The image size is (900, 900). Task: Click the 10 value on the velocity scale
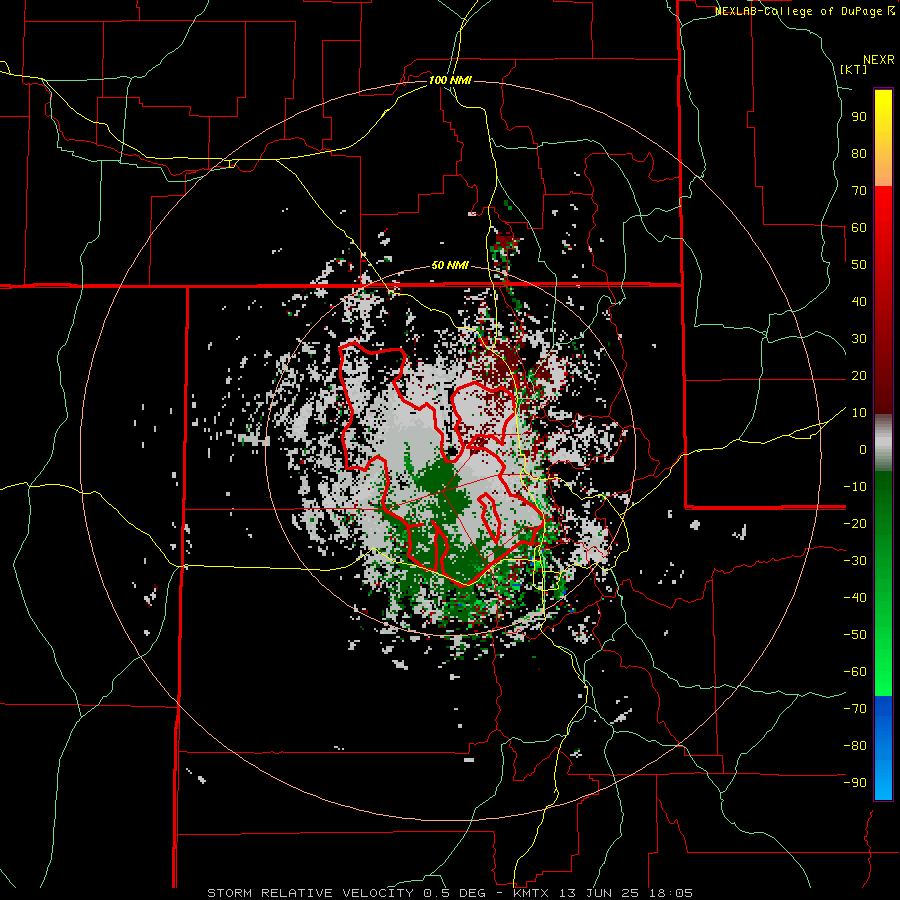coord(859,413)
